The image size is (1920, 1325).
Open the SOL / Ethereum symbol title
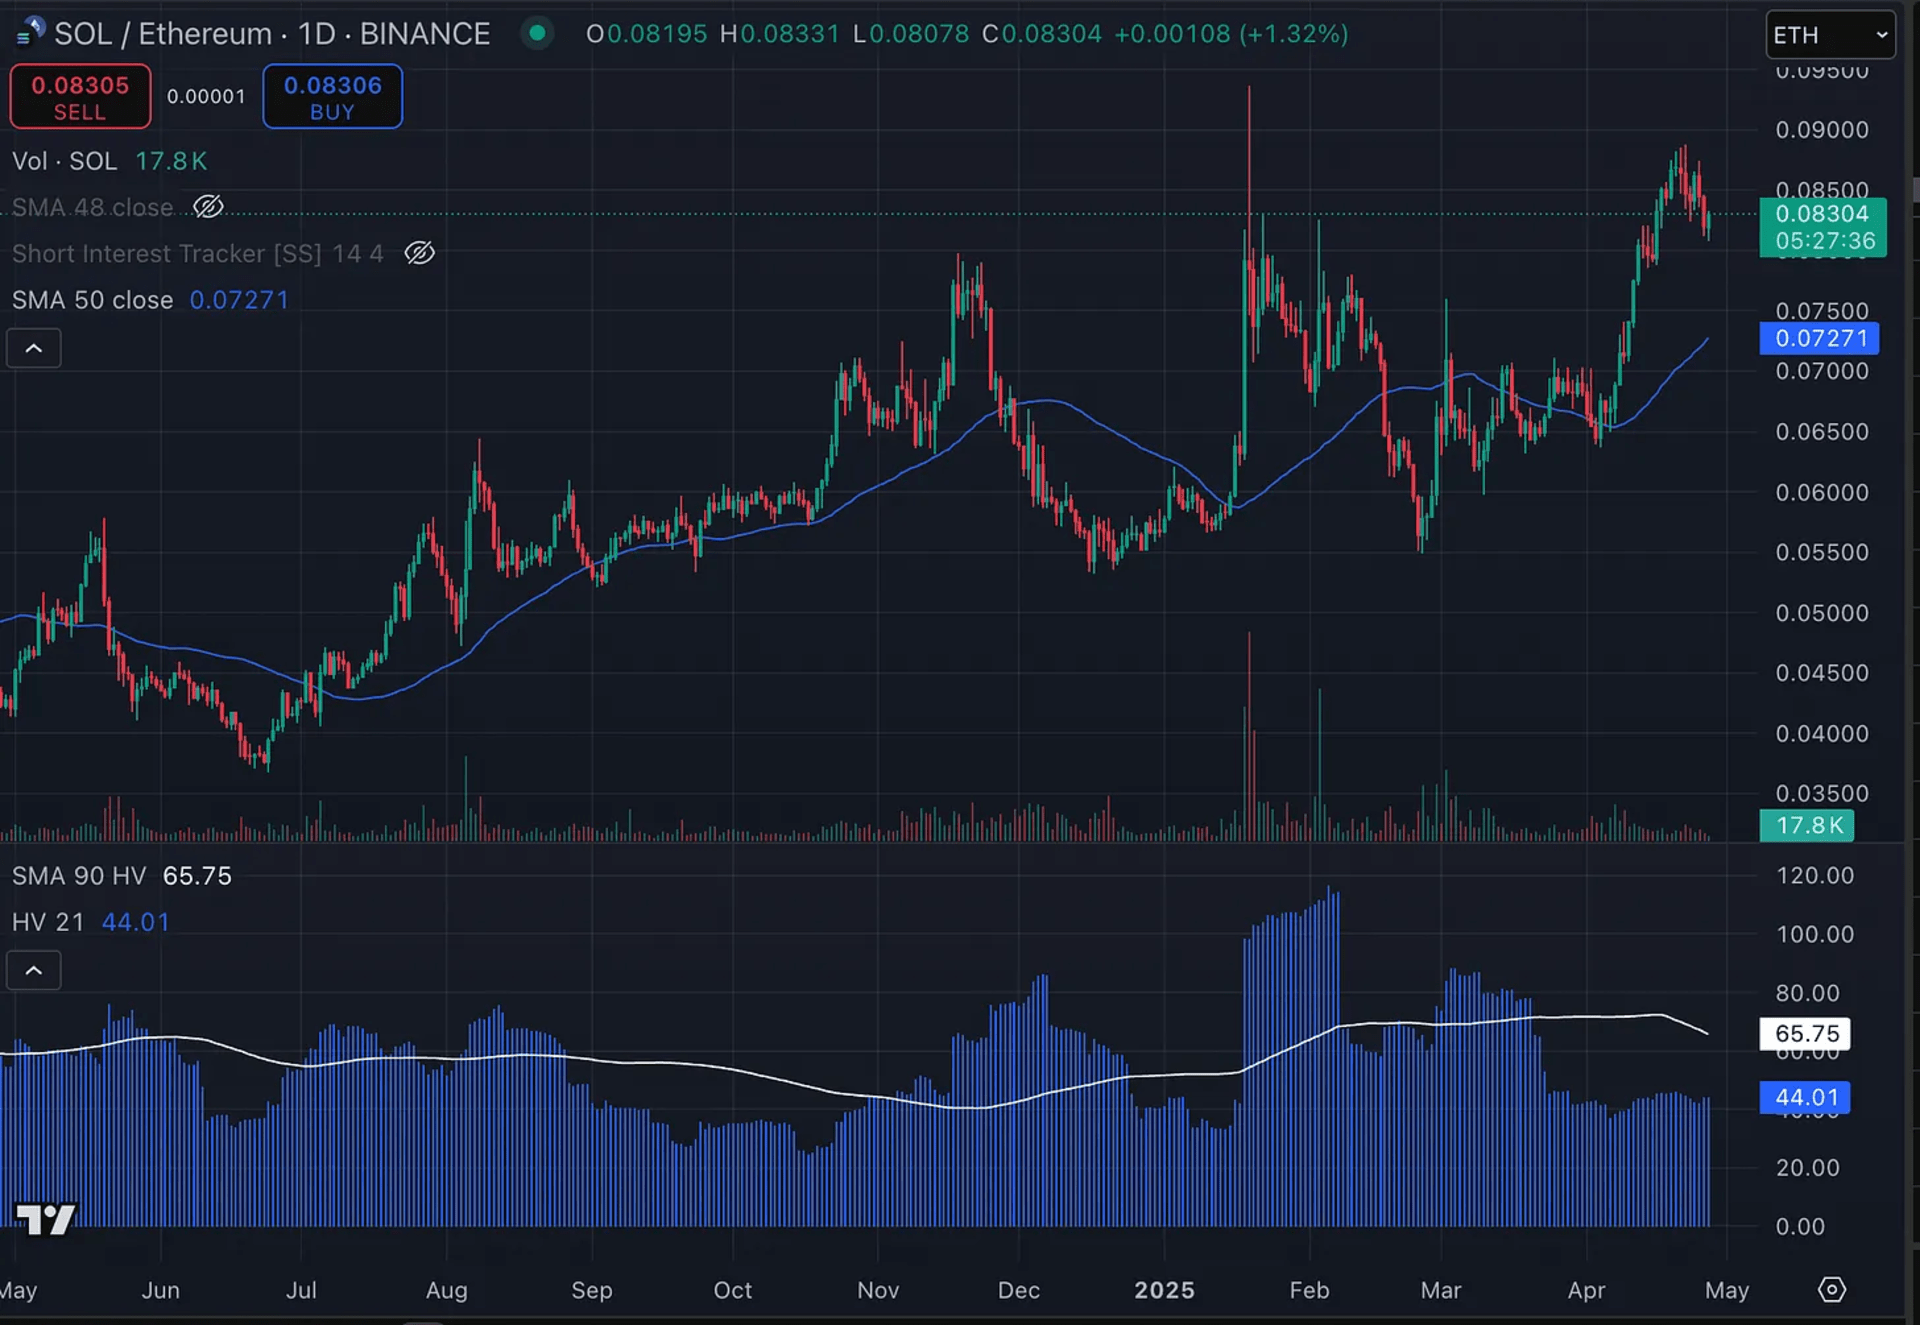[272, 33]
